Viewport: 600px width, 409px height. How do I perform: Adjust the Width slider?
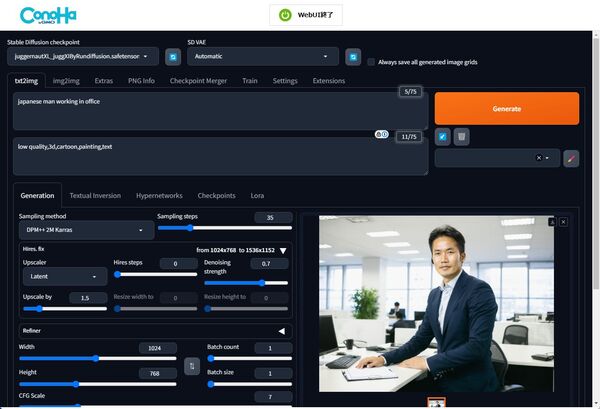point(98,358)
